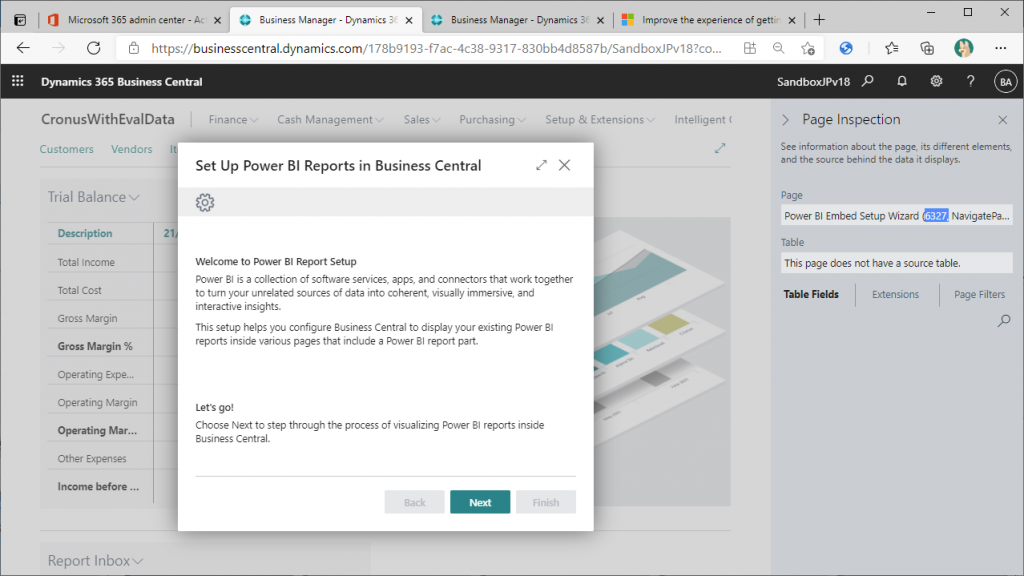Open the Dynamics 365 app launcher waffle
Screen dimensions: 1024x576
[x=18, y=81]
